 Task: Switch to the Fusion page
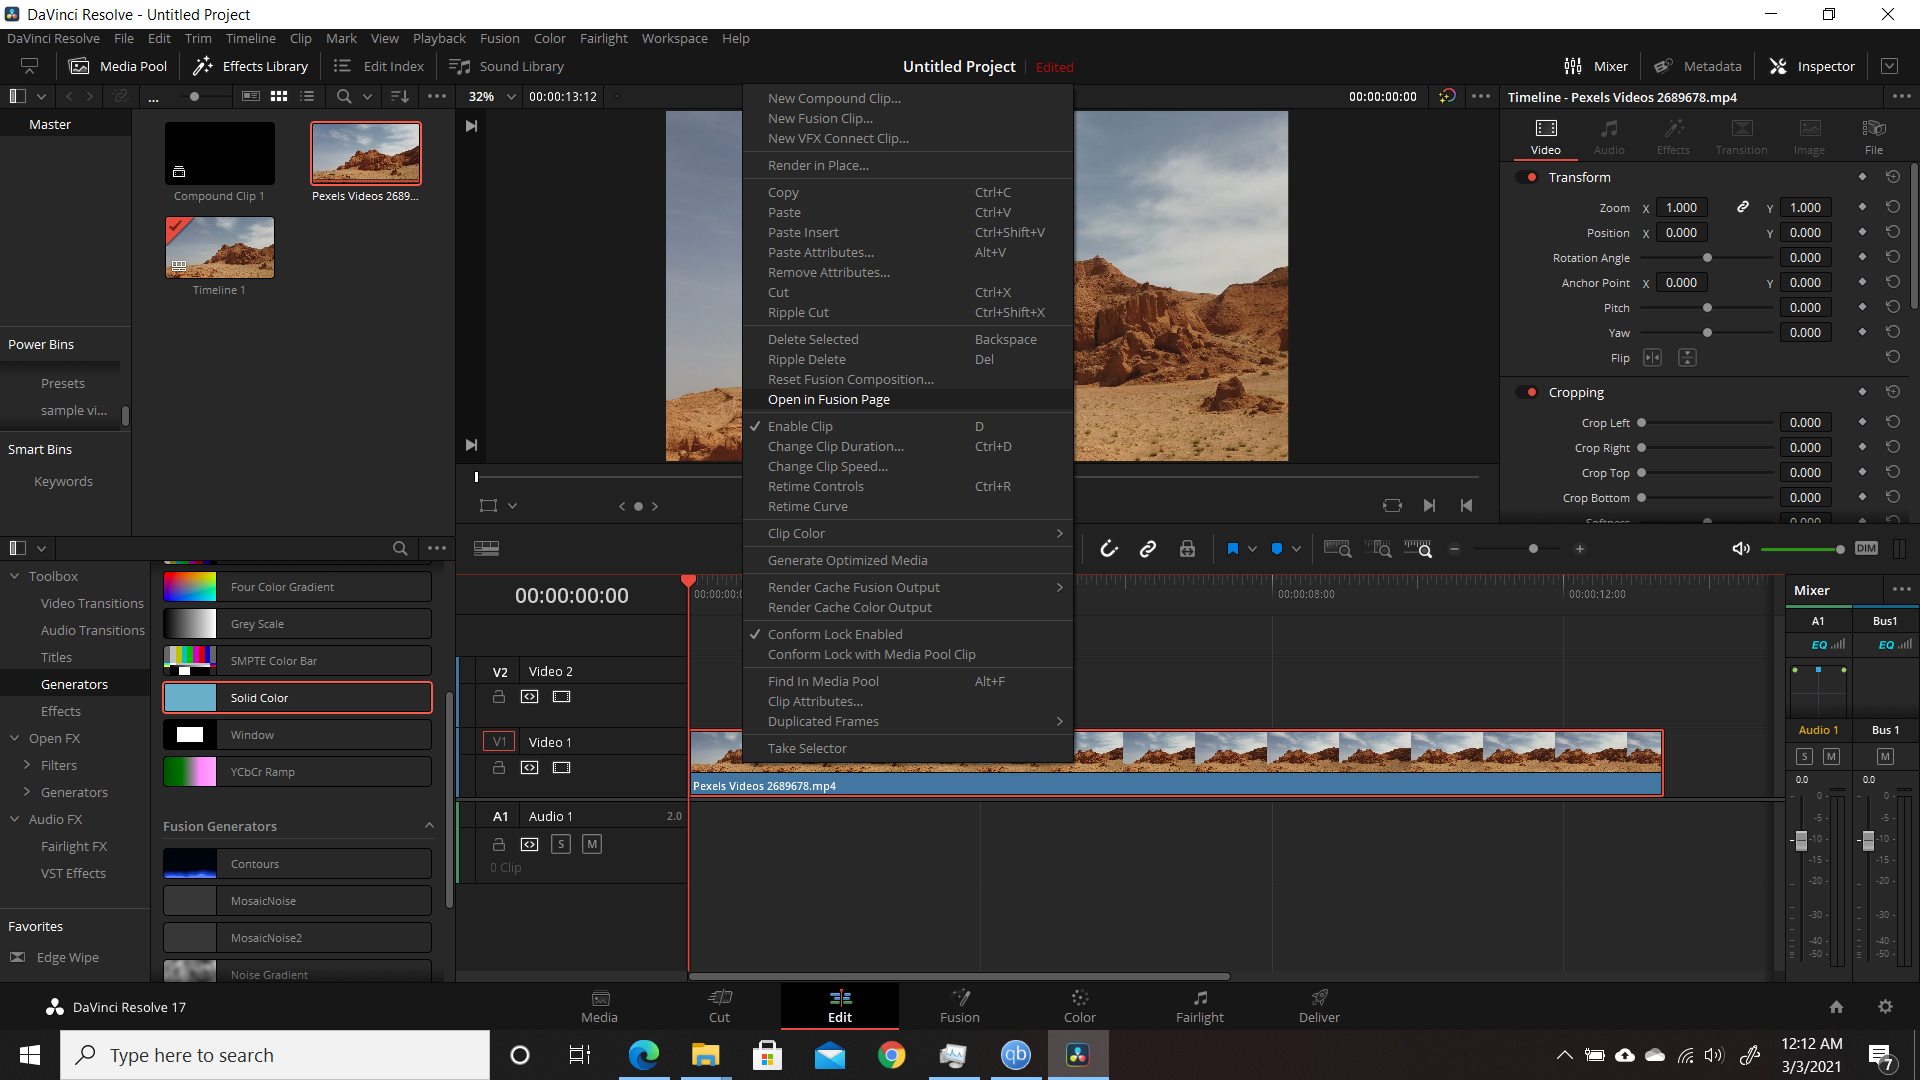[x=959, y=1006]
